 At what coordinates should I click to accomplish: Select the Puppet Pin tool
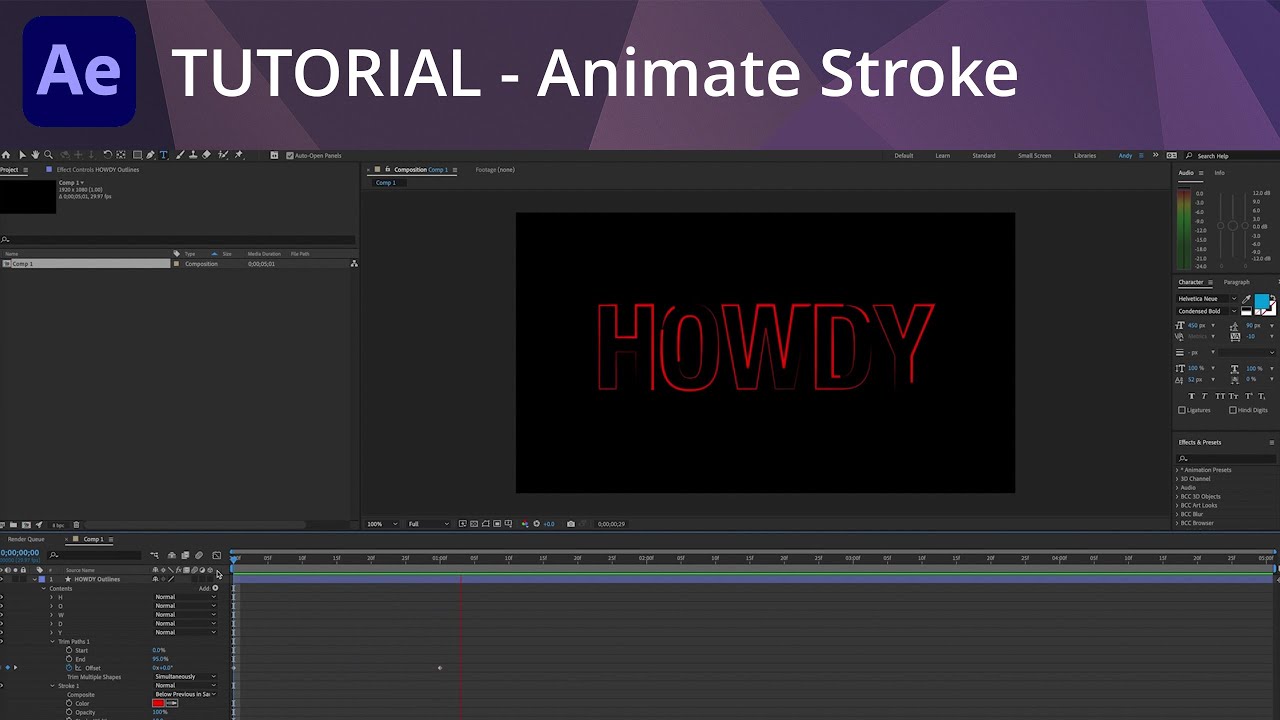[x=239, y=155]
